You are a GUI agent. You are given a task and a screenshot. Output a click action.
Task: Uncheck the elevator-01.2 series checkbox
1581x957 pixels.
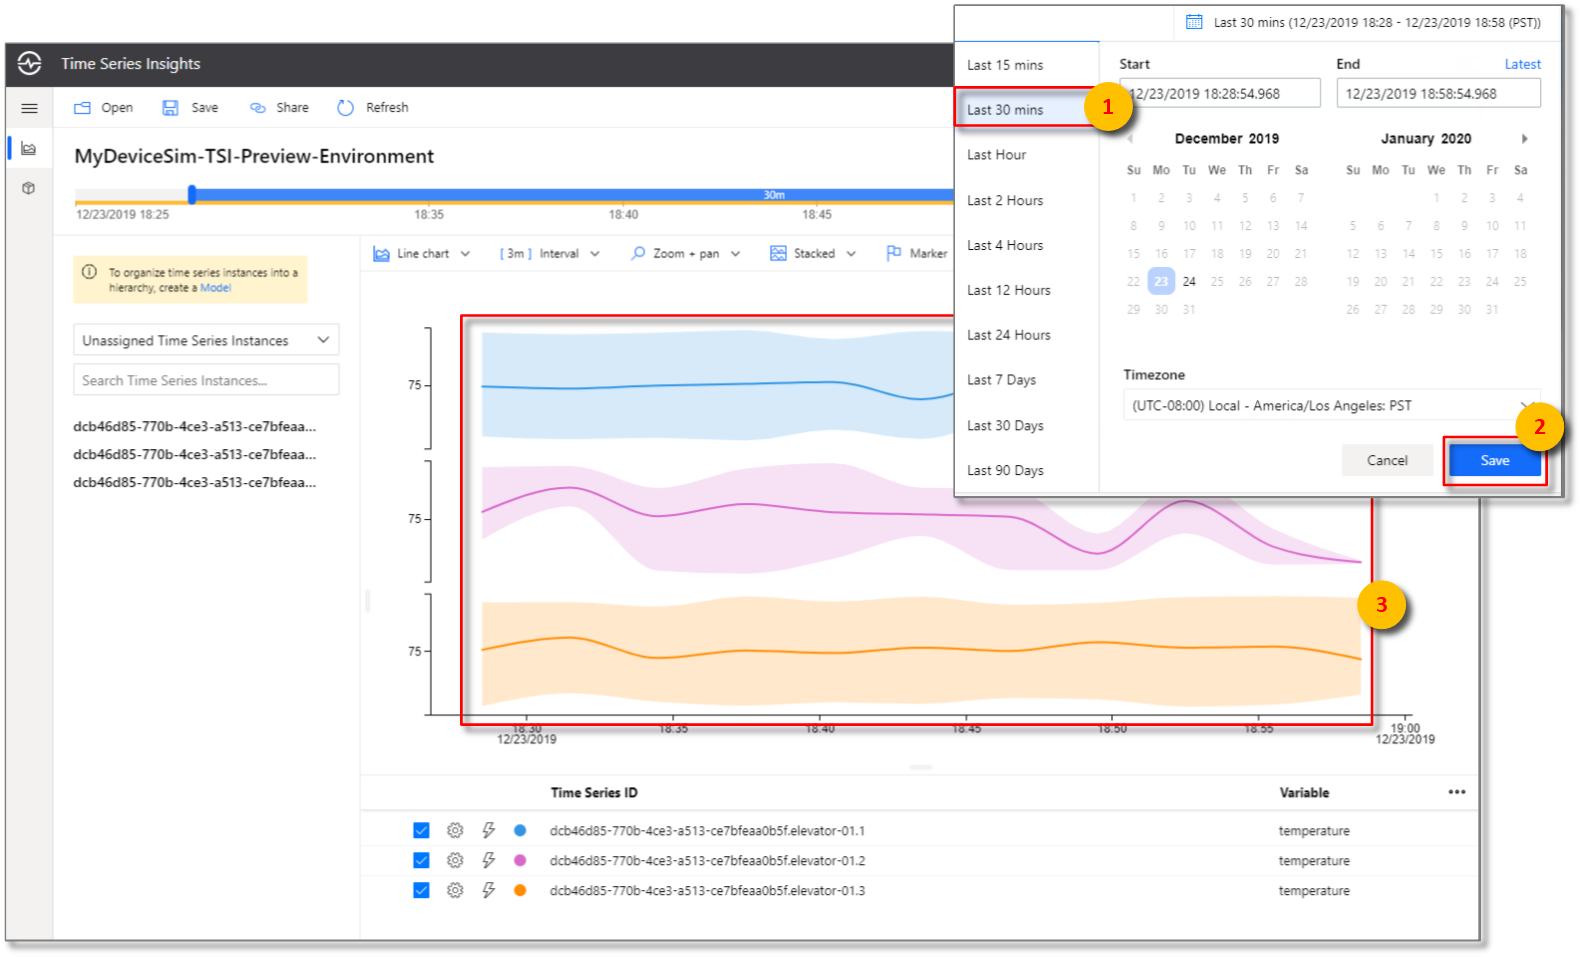421,860
